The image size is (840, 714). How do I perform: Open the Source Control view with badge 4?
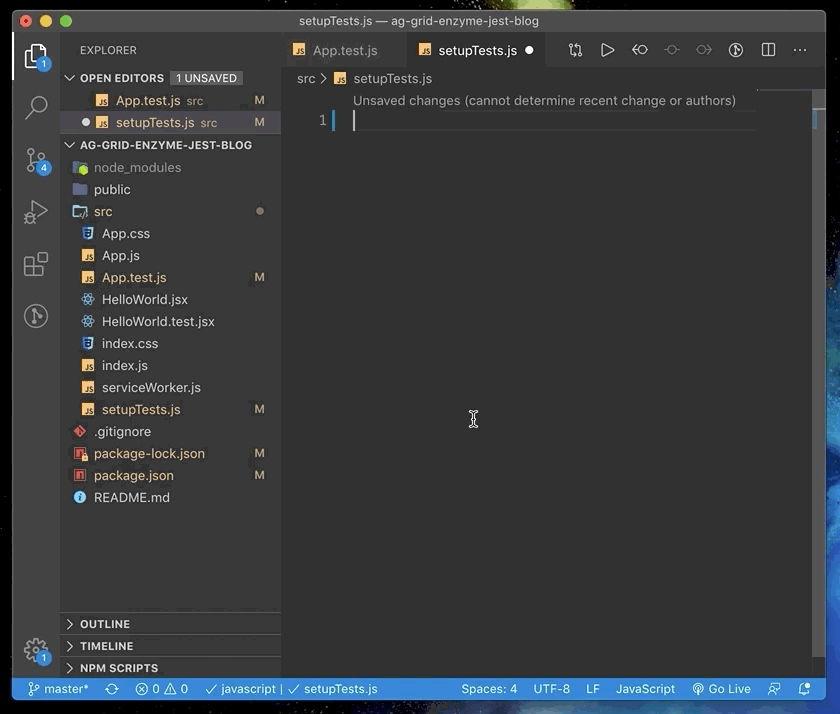click(x=36, y=161)
